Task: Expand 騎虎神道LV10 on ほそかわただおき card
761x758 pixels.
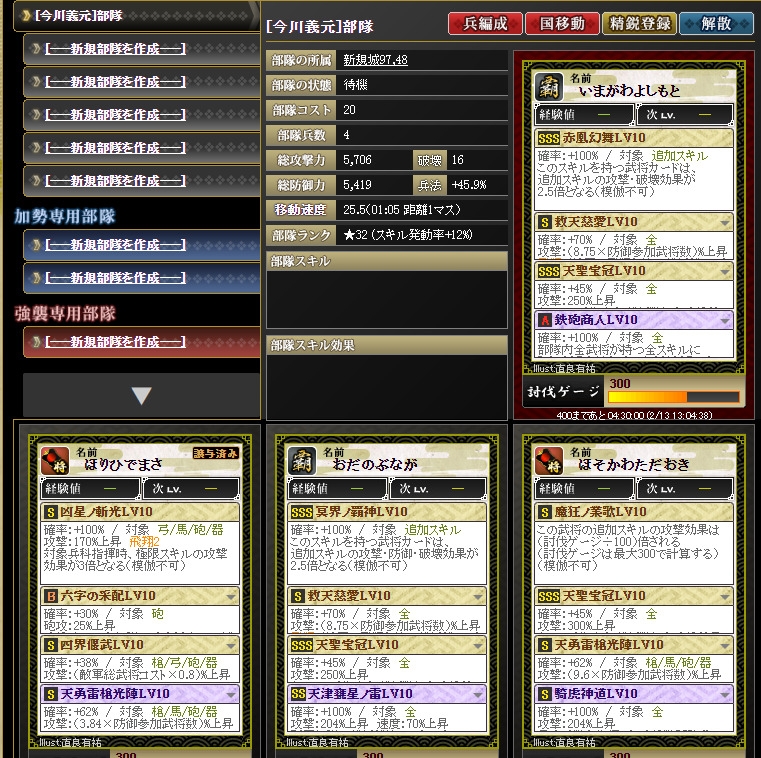Action: [x=725, y=694]
